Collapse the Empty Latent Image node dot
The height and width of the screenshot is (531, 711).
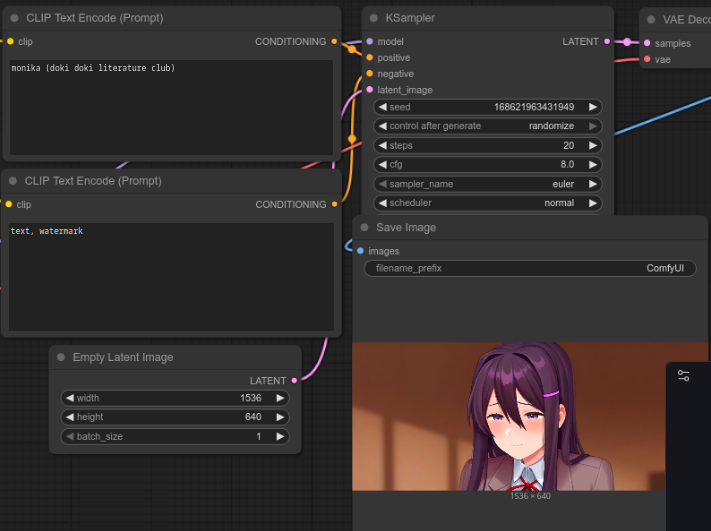click(61, 357)
